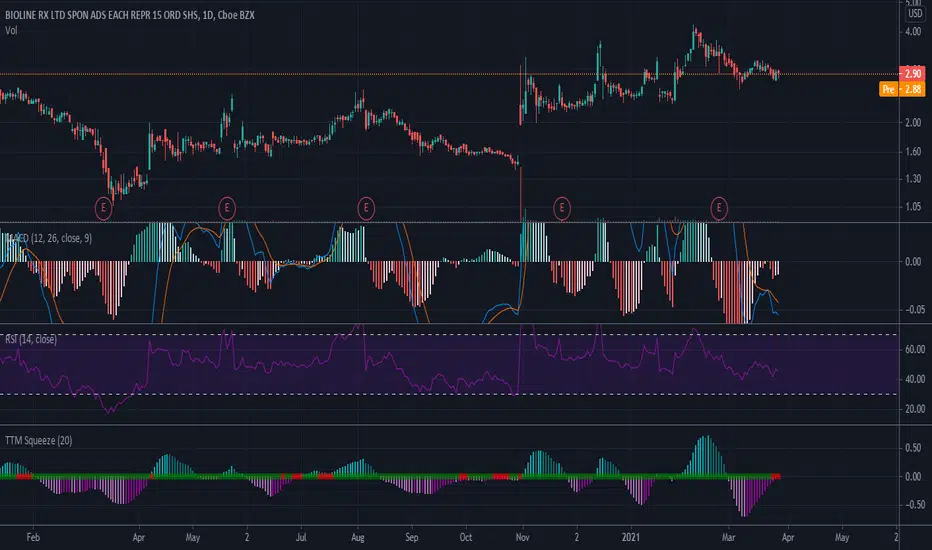This screenshot has height=550, width=932.
Task: Select the Vol indicator label
Action: pos(11,30)
